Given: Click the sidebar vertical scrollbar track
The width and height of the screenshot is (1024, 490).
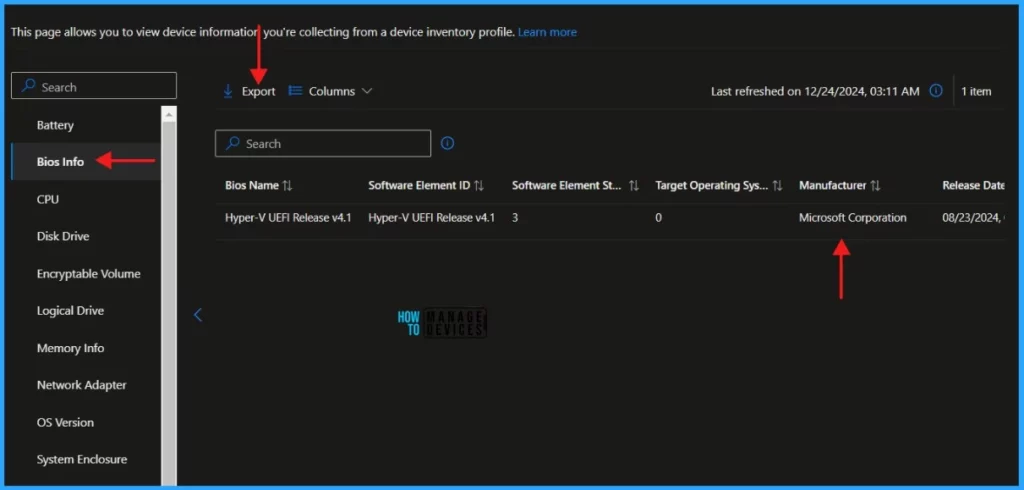Looking at the screenshot, I should click(x=169, y=304).
